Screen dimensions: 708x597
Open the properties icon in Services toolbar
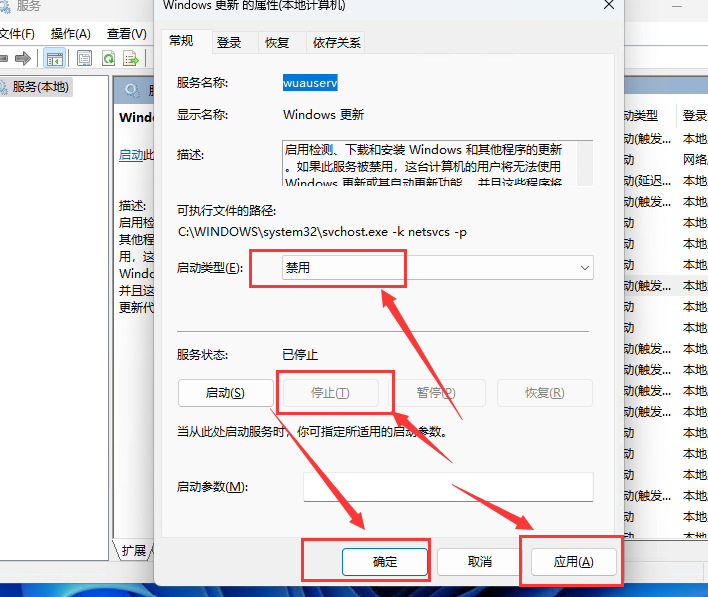pos(84,58)
